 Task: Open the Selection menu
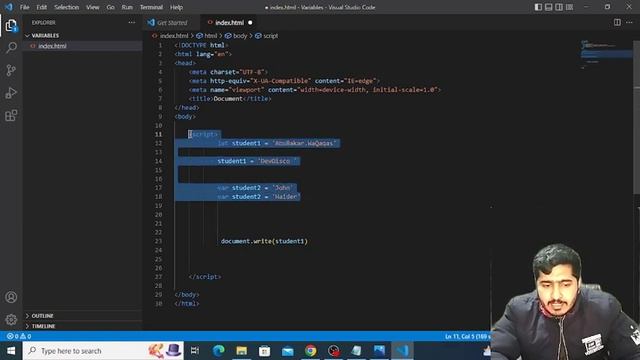pos(67,7)
